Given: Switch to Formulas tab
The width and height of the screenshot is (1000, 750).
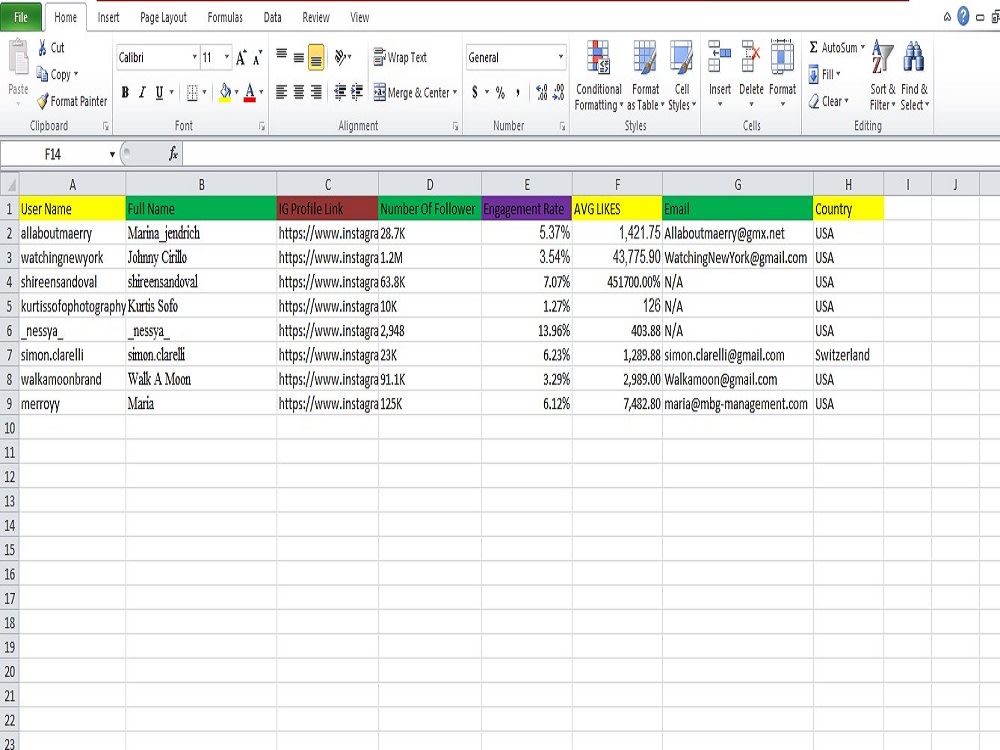Looking at the screenshot, I should point(225,17).
